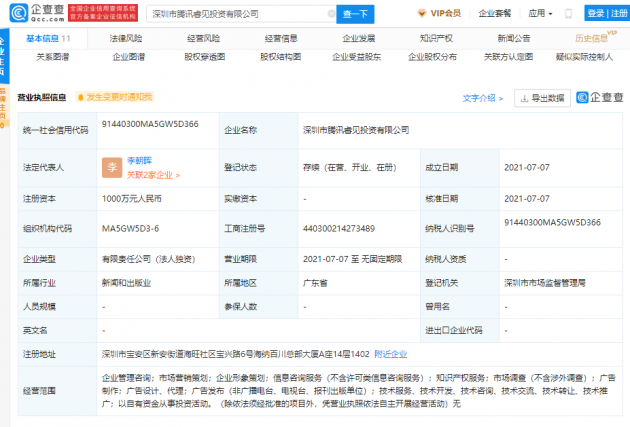Open 企业股权分布 sub-menu item

(x=432, y=57)
